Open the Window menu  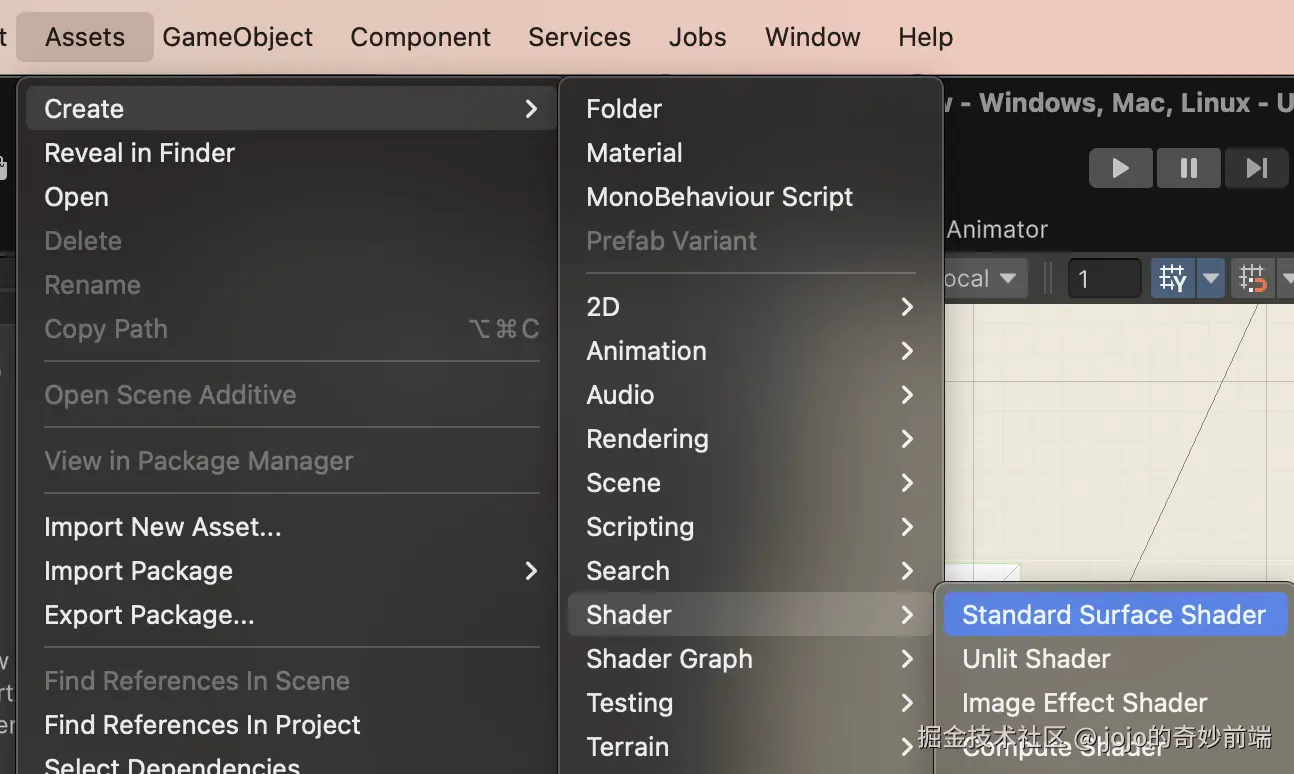coord(812,37)
